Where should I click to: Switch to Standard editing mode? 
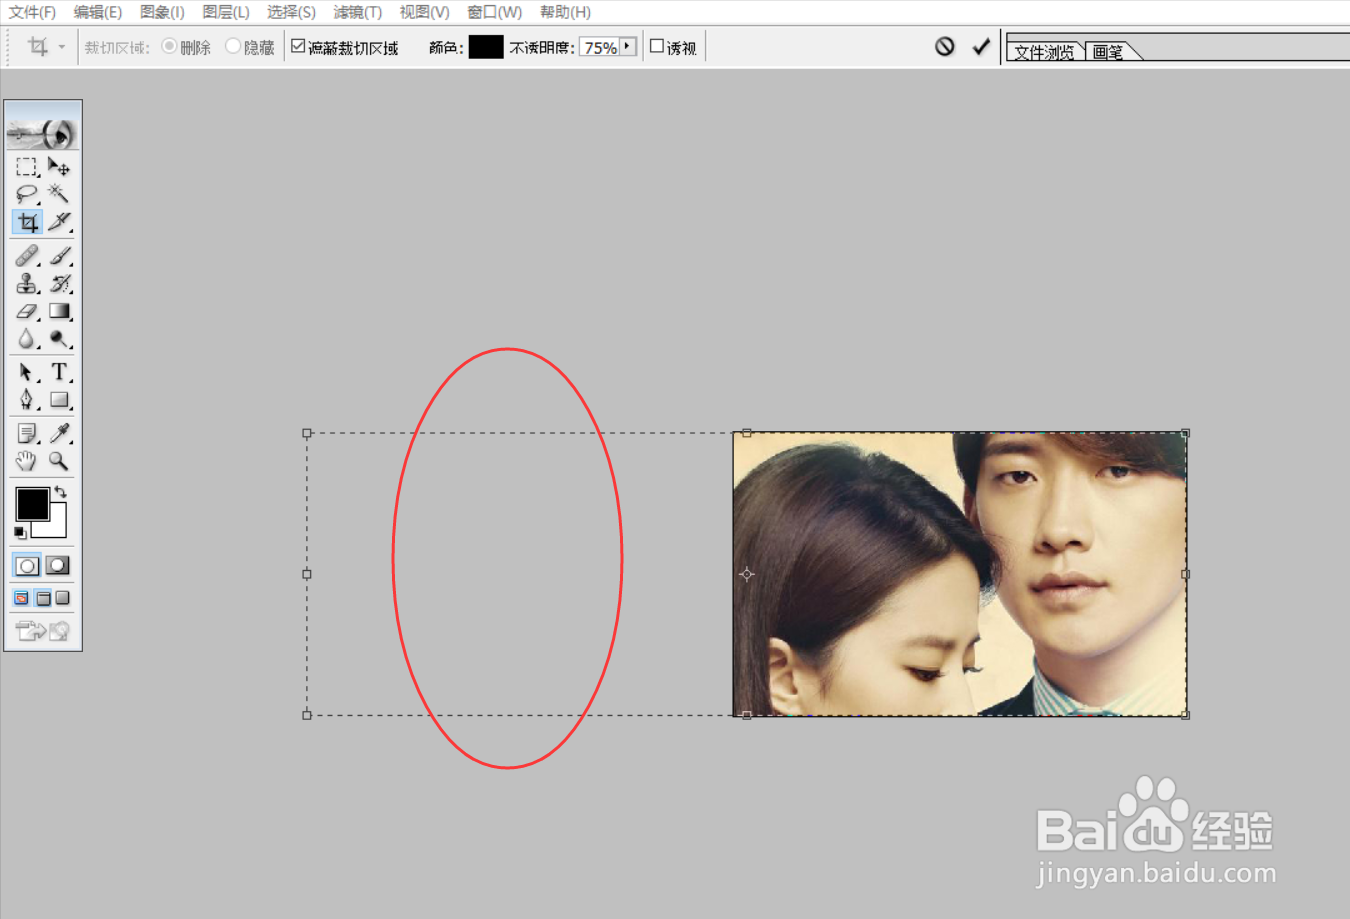coord(27,566)
